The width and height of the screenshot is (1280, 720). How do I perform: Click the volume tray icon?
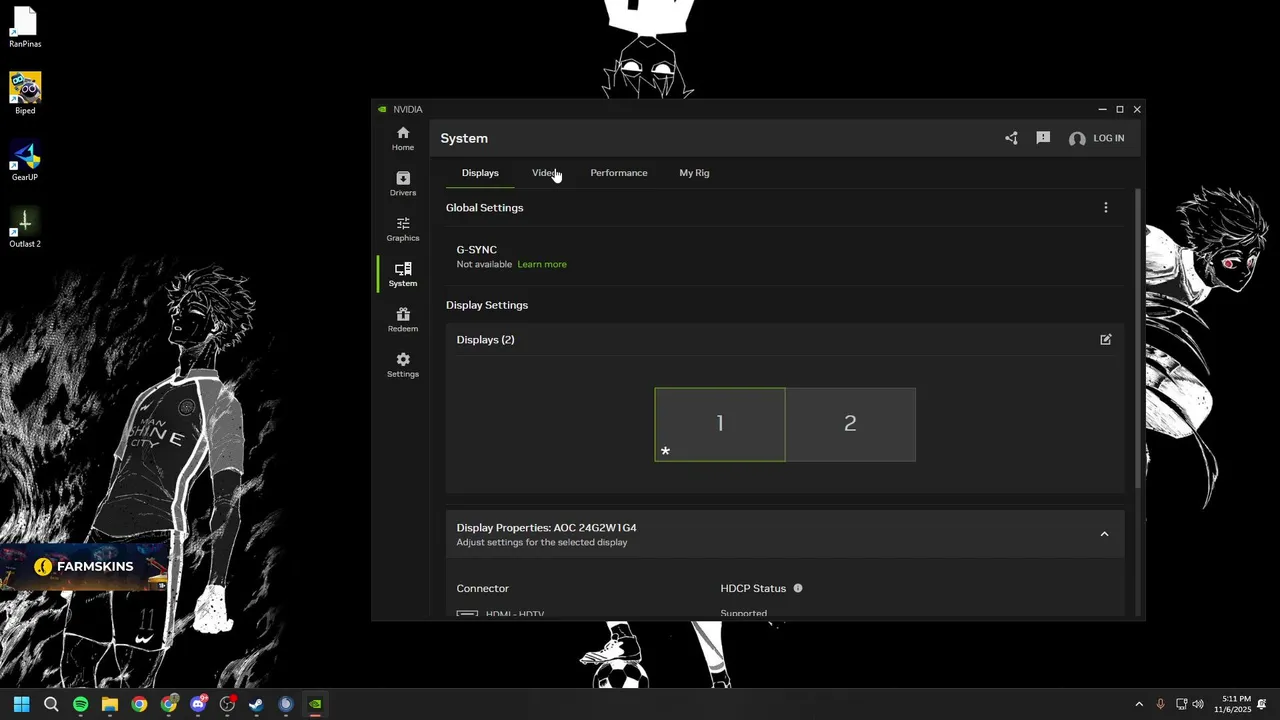tap(1198, 704)
